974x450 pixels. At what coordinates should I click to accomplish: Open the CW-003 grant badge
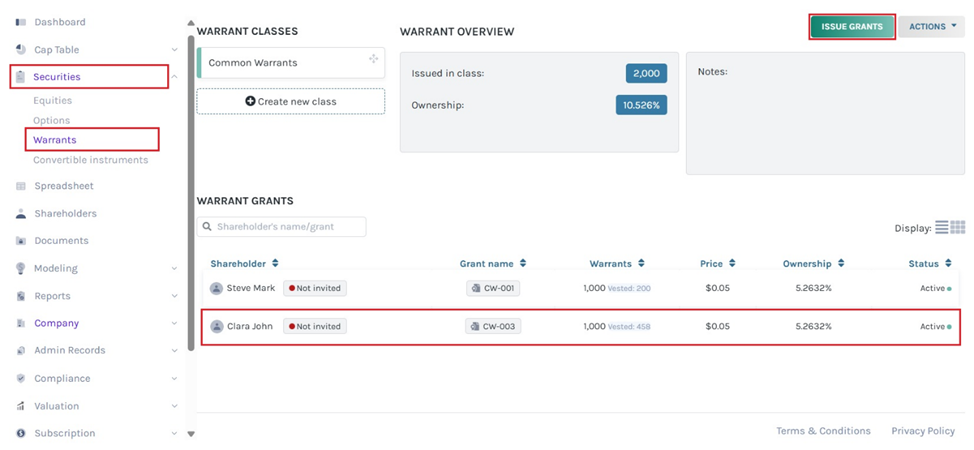tap(493, 327)
